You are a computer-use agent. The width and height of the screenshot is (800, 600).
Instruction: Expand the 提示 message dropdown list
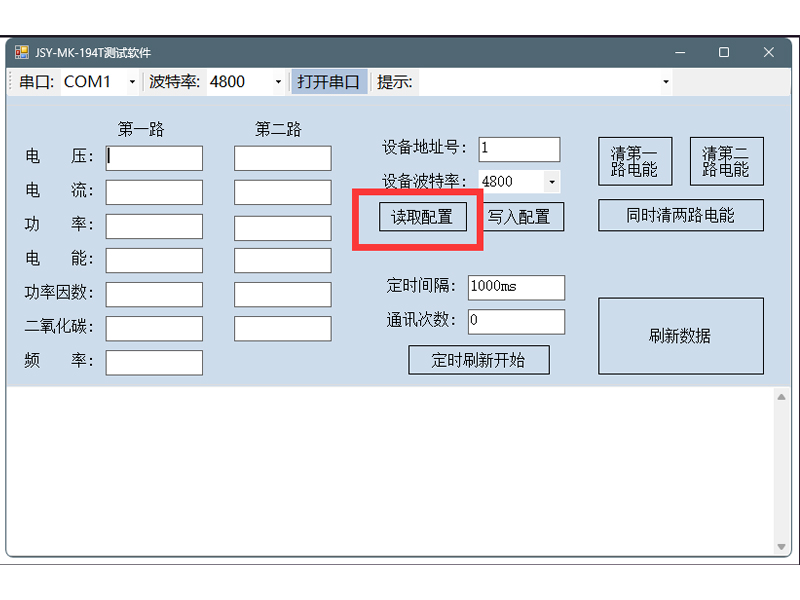[665, 81]
